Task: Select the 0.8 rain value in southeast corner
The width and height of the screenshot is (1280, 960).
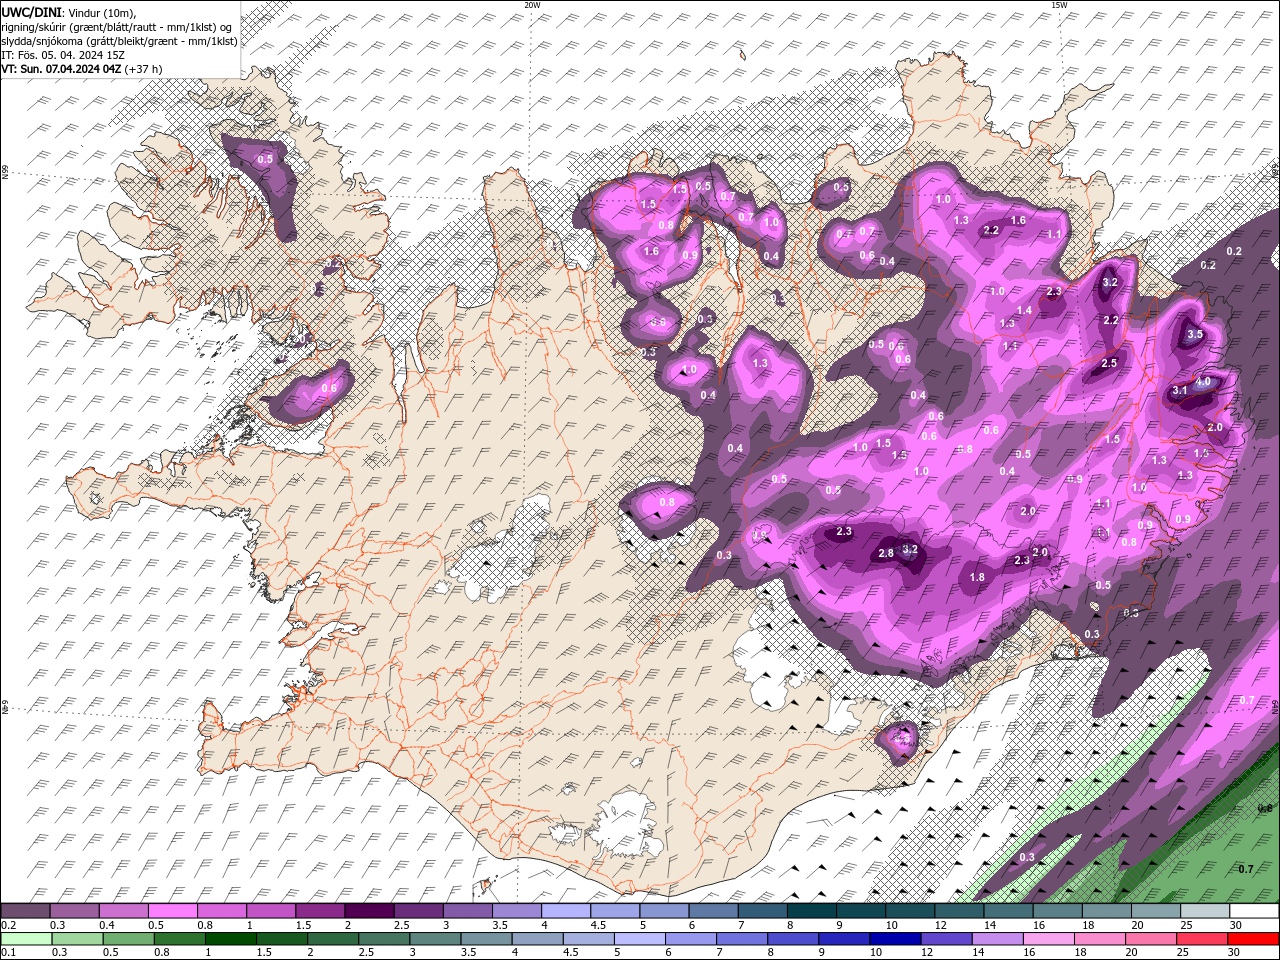Action: pos(1263,807)
